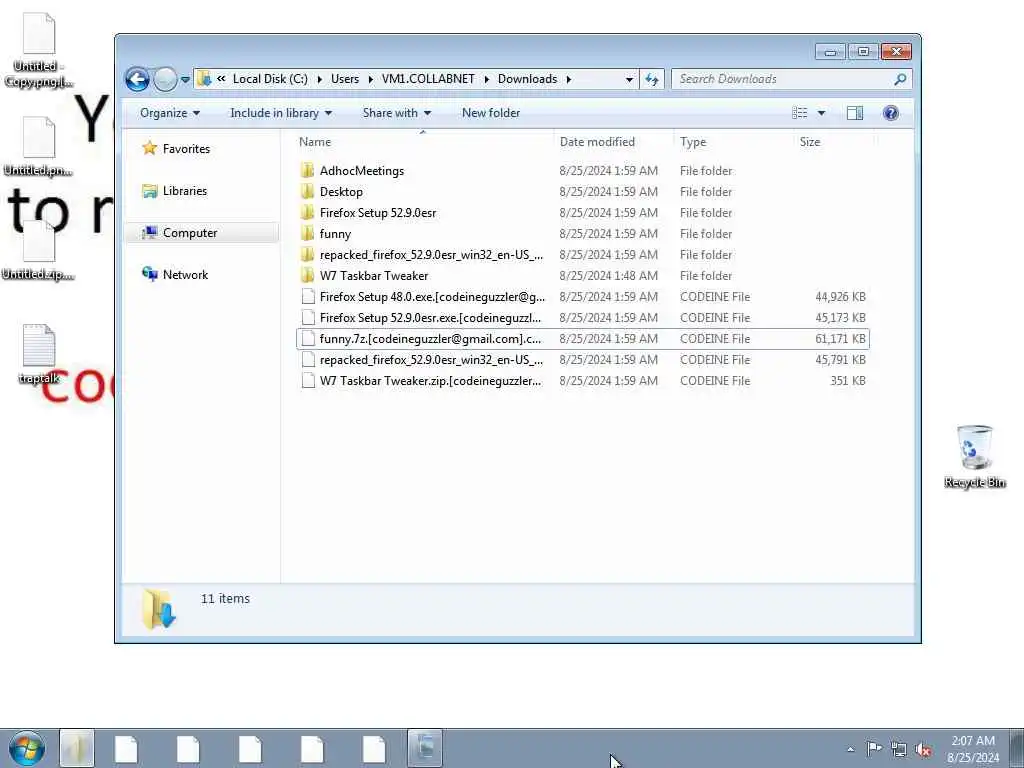Image resolution: width=1024 pixels, height=768 pixels.
Task: Open the Windows Start button
Action: (27, 748)
